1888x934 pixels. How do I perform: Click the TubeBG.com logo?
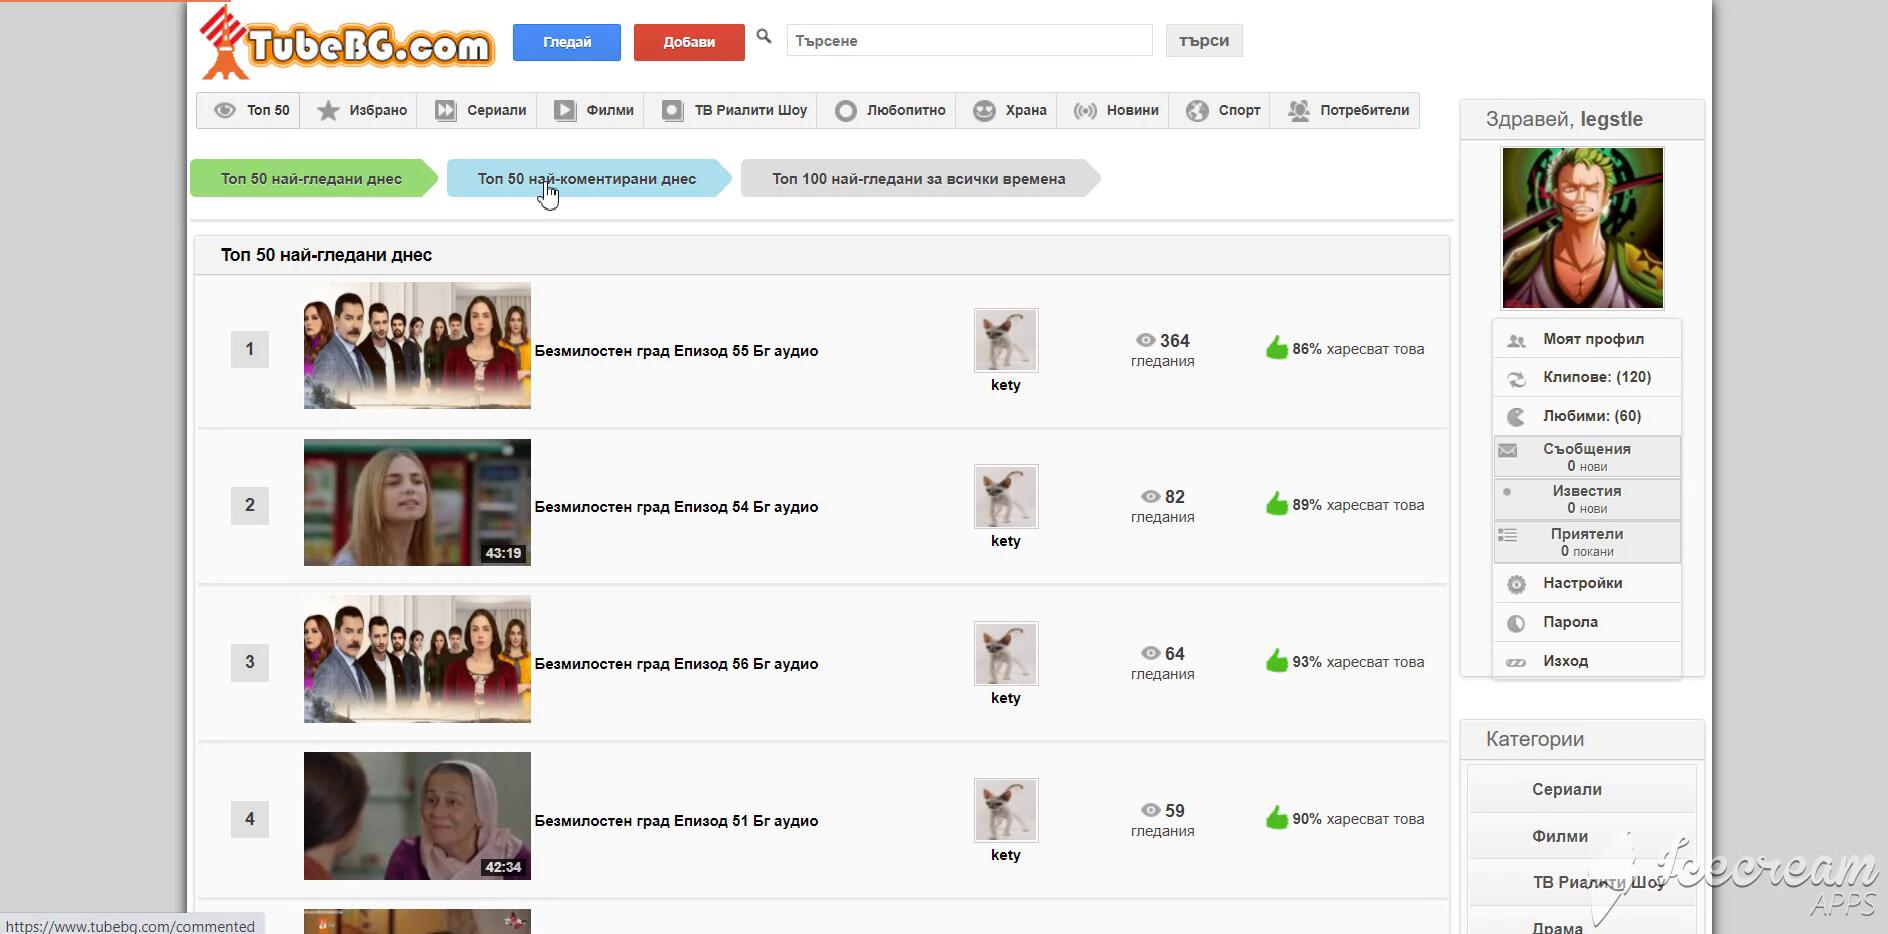[x=346, y=43]
